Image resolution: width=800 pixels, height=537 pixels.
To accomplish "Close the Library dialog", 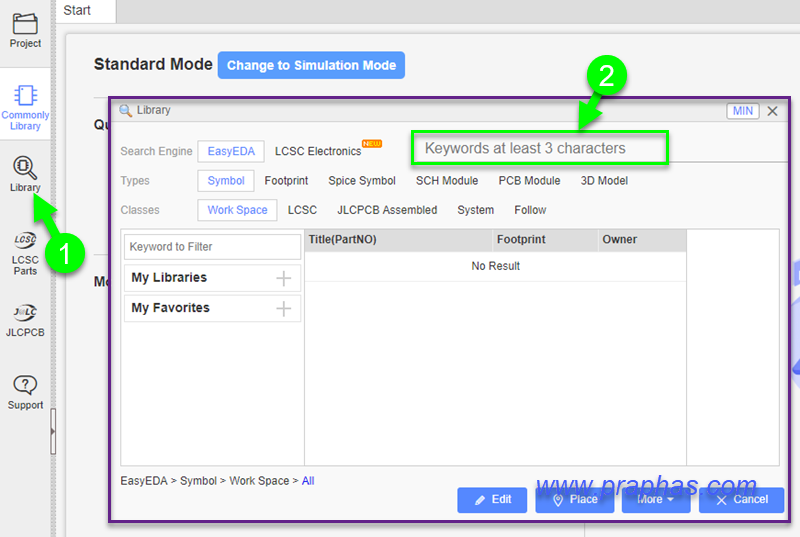I will click(x=772, y=111).
